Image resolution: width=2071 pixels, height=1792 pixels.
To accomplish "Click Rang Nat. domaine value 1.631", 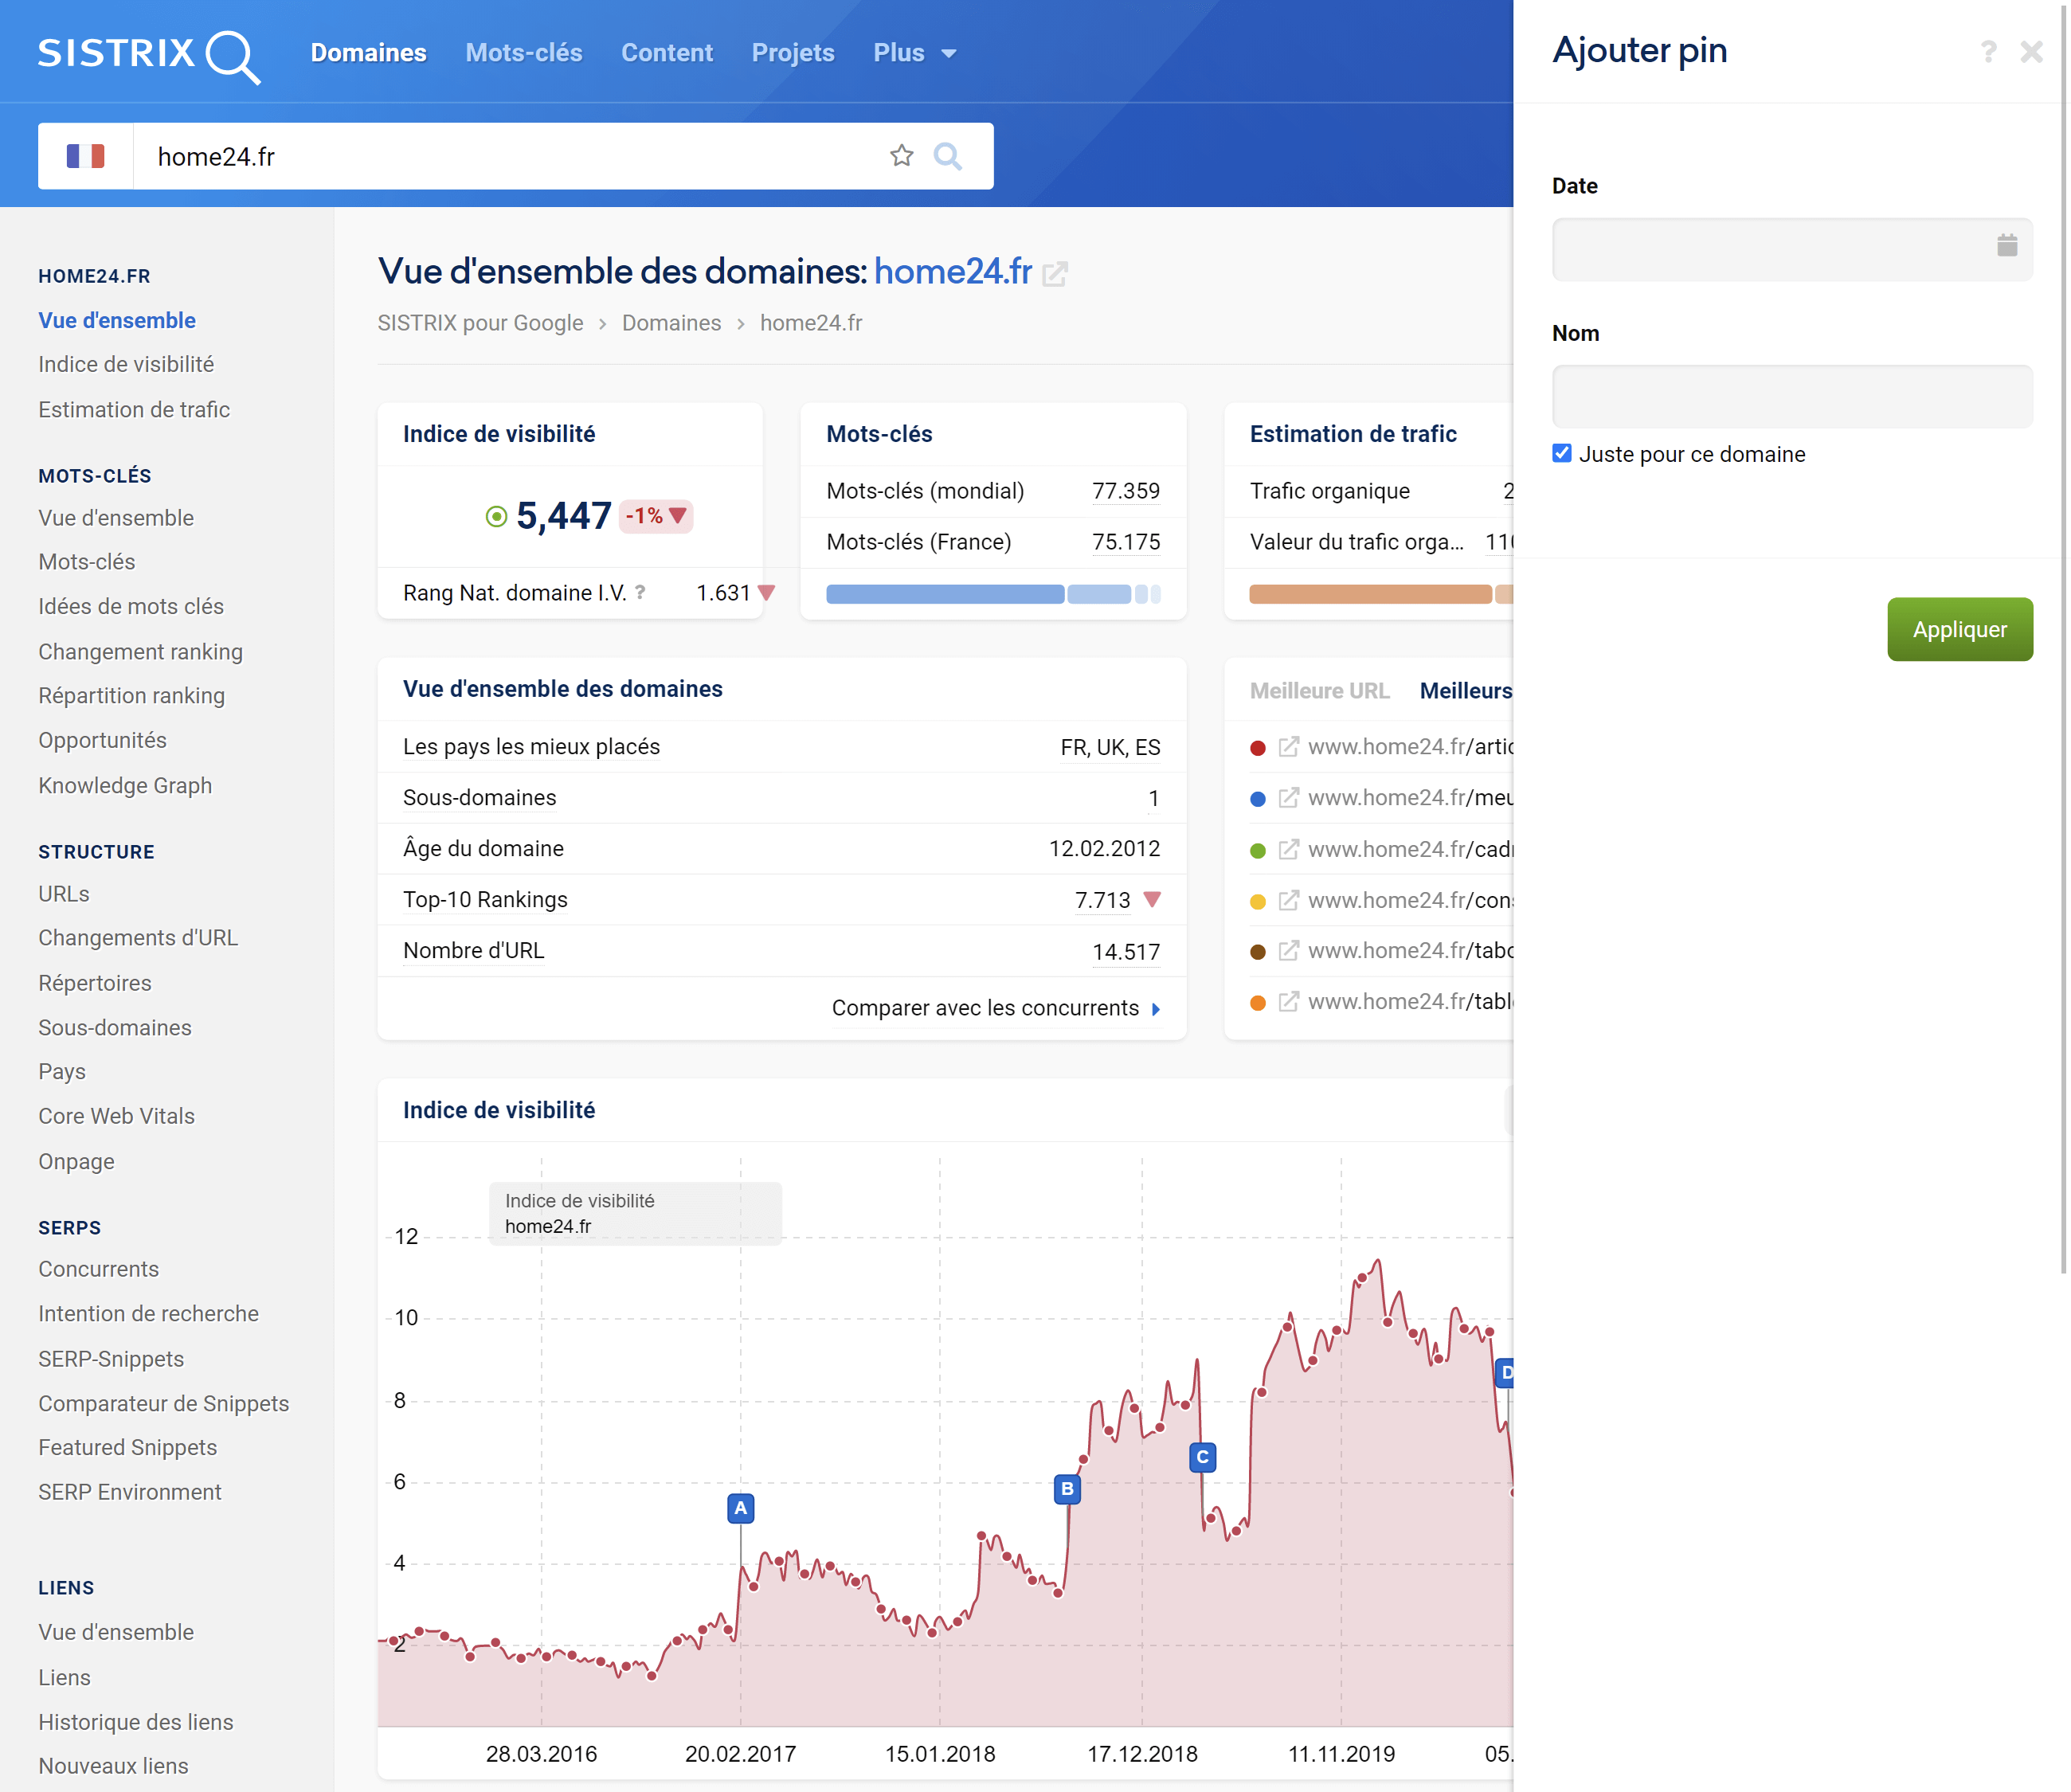I will [723, 593].
